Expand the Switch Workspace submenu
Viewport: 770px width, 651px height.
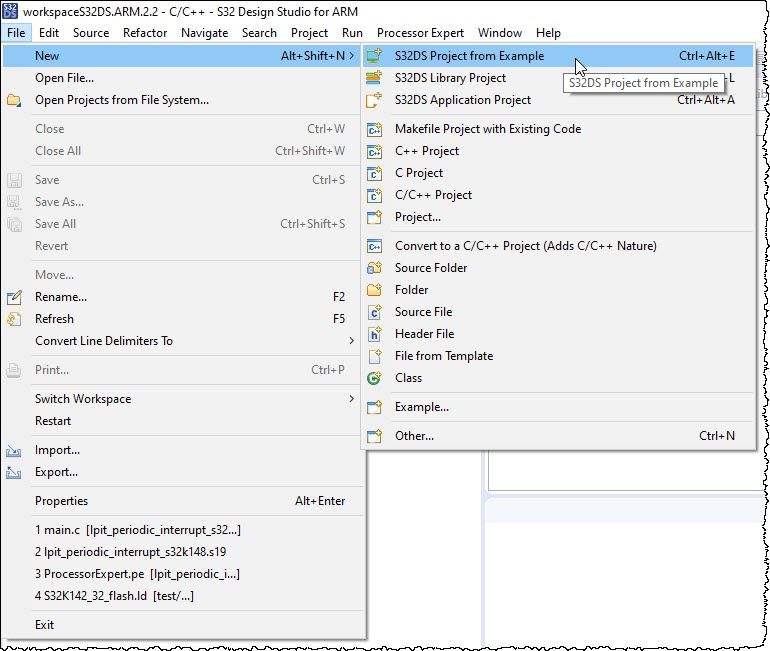tap(352, 398)
